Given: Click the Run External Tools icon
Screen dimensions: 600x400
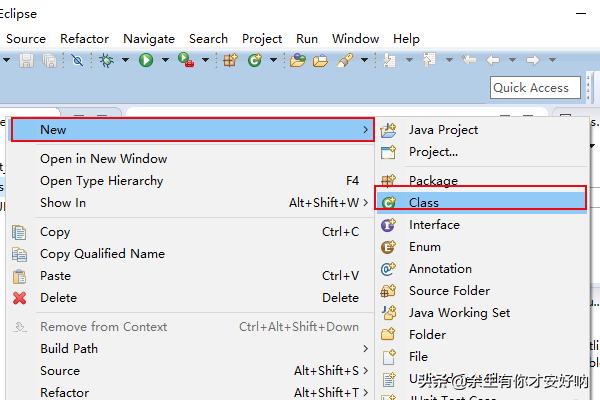Looking at the screenshot, I should coord(186,60).
